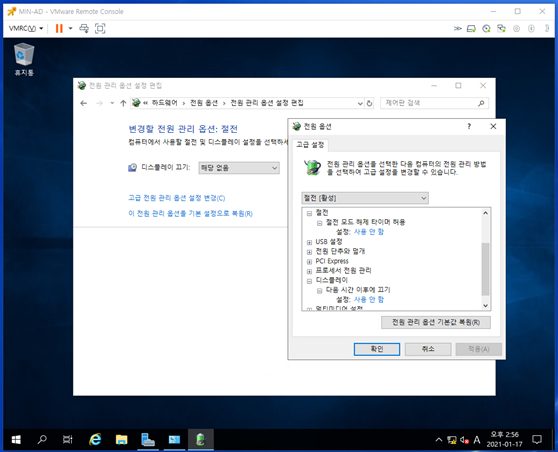558x452 pixels.
Task: Open taskbar search magnifier
Action: 42,440
